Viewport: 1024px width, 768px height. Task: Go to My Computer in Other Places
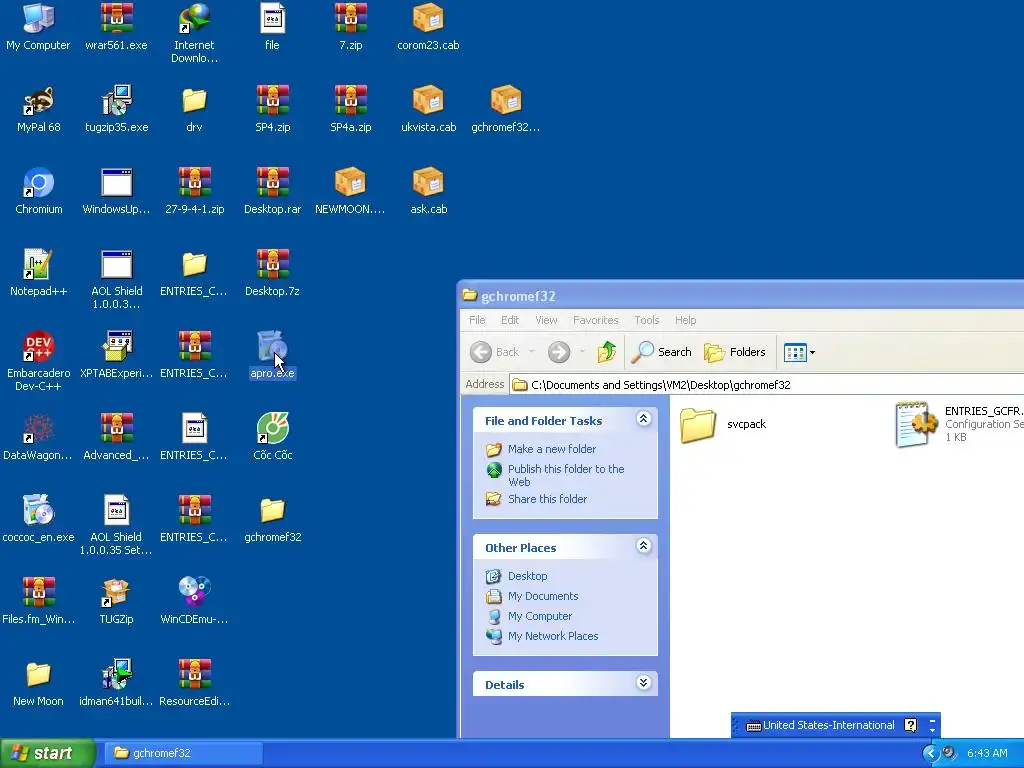click(x=540, y=616)
